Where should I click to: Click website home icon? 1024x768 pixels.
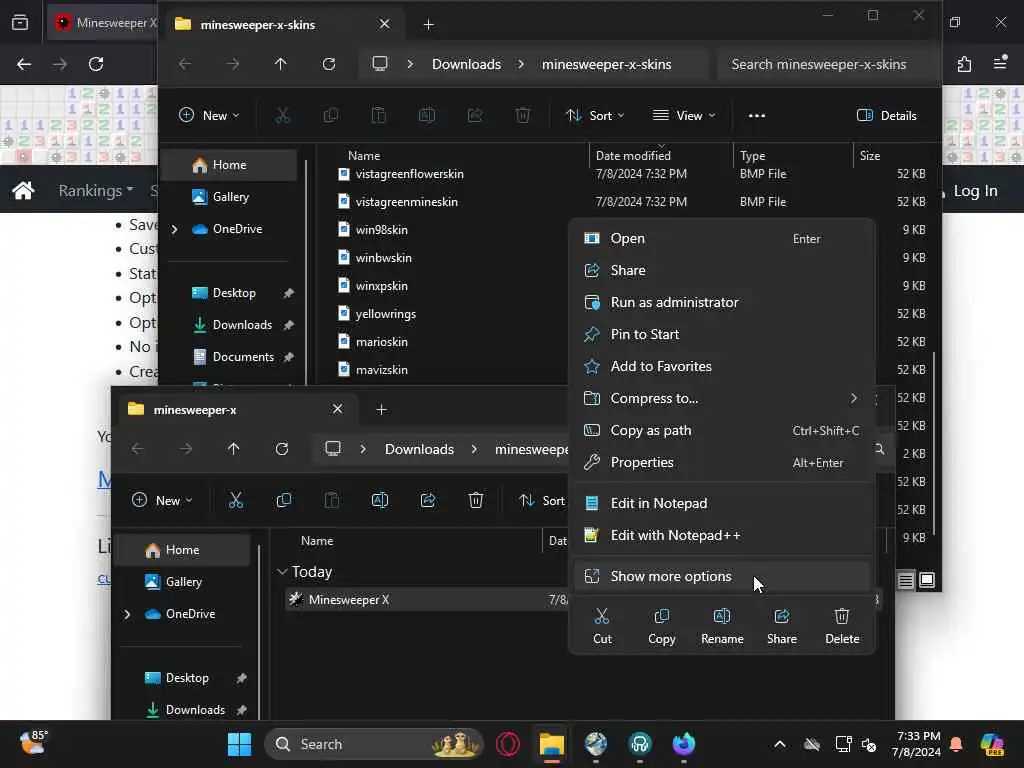[24, 191]
